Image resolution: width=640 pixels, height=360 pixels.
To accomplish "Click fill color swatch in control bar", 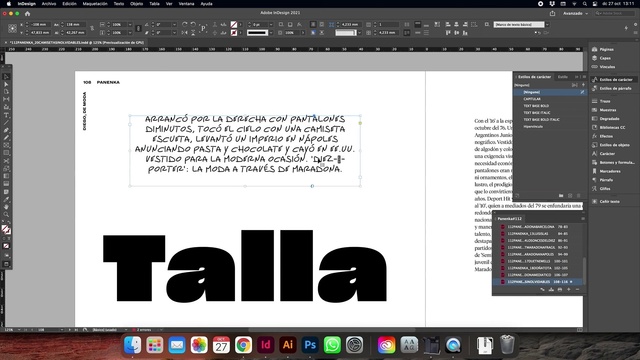I will click(x=234, y=24).
